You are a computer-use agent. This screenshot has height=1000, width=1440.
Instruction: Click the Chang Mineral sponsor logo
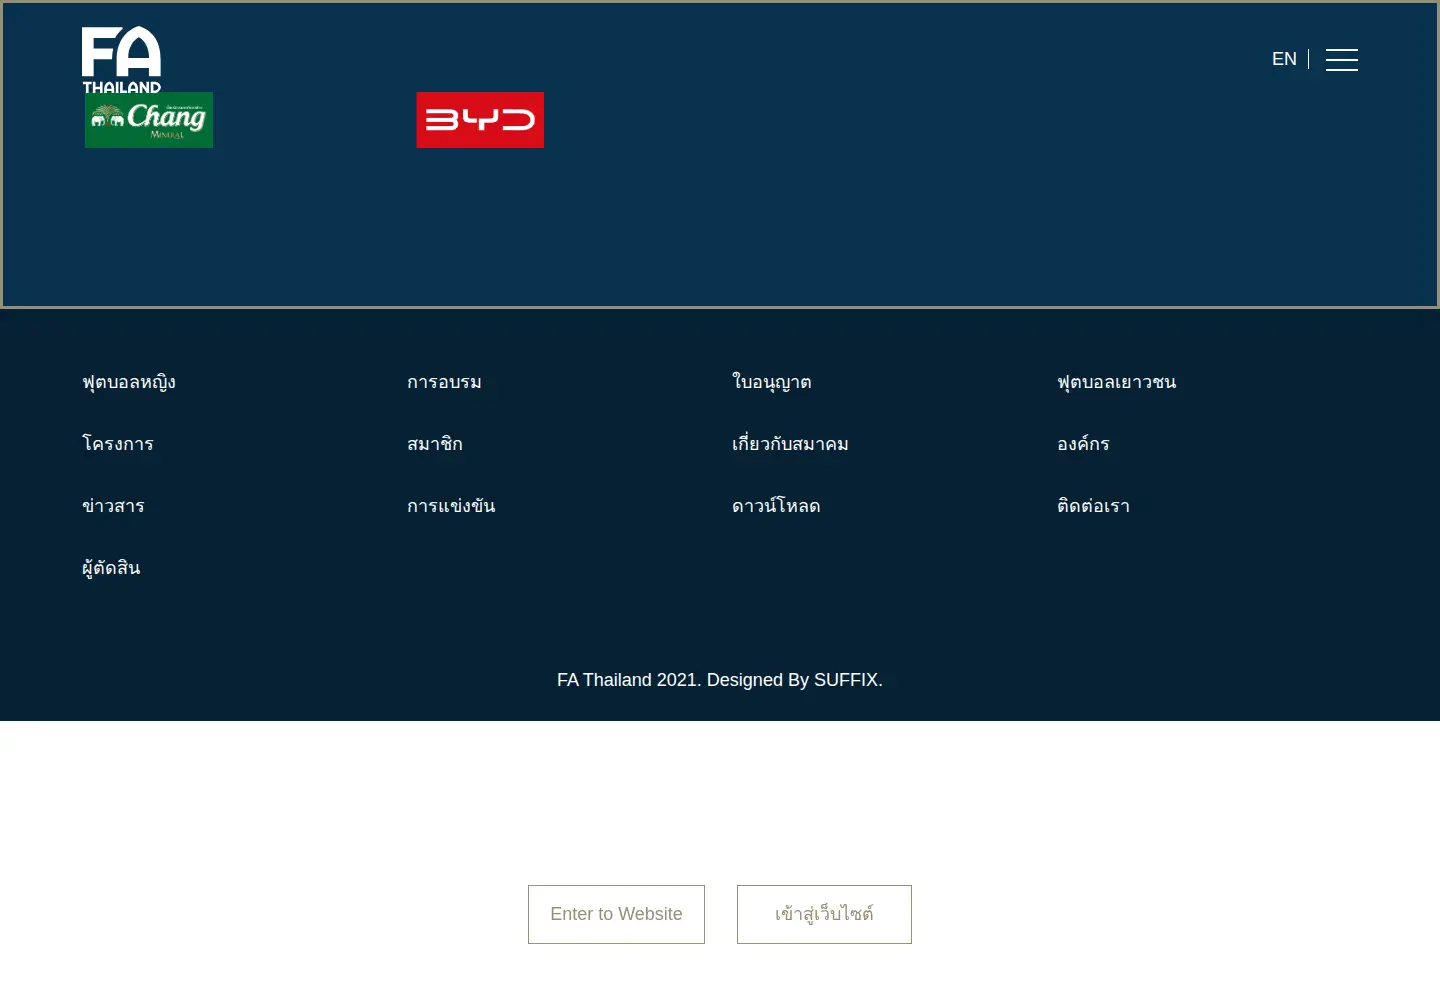click(149, 120)
